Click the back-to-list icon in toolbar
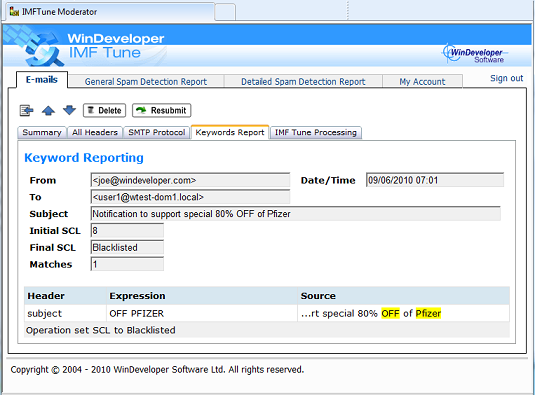Screen dimensions: 535x395 [26, 111]
